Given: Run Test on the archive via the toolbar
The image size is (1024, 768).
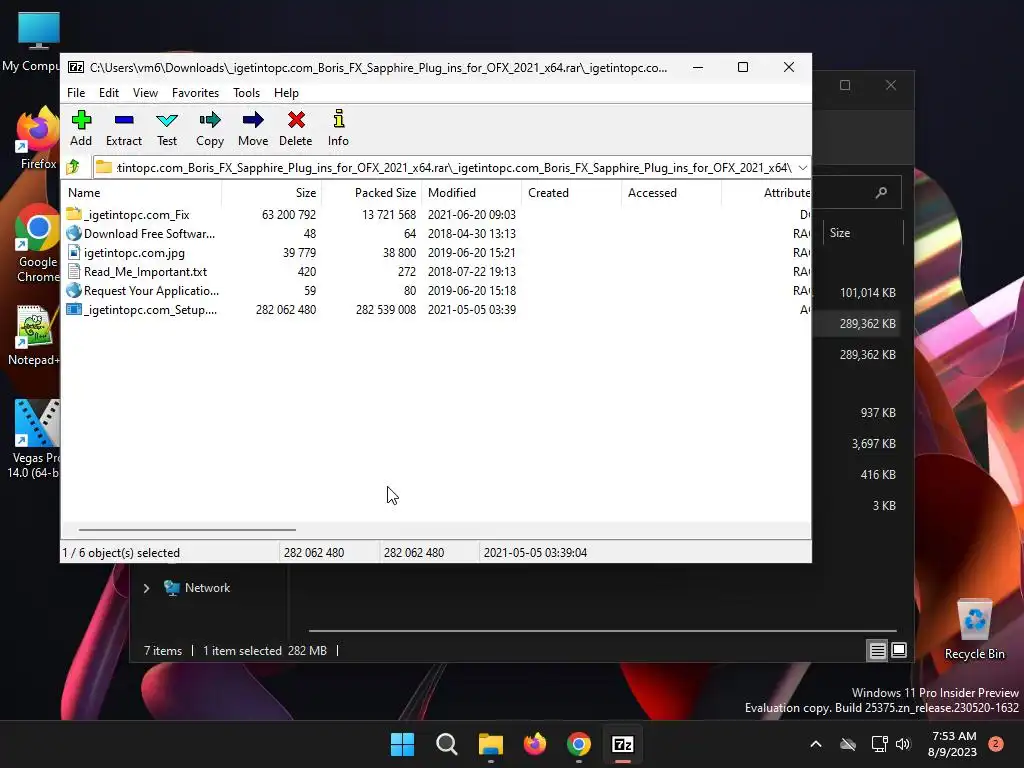Looking at the screenshot, I should [x=167, y=128].
